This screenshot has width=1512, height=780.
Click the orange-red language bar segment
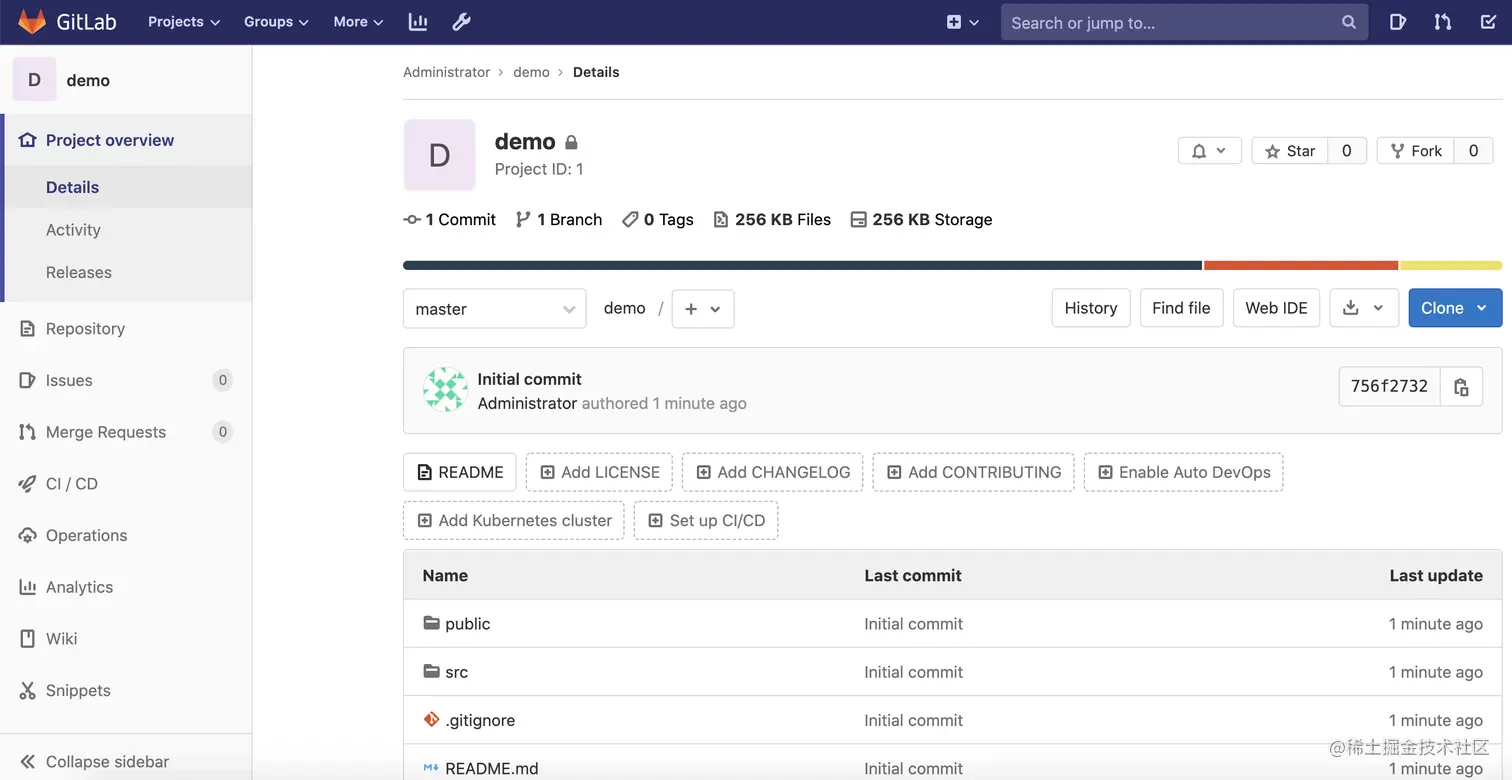coord(1301,265)
